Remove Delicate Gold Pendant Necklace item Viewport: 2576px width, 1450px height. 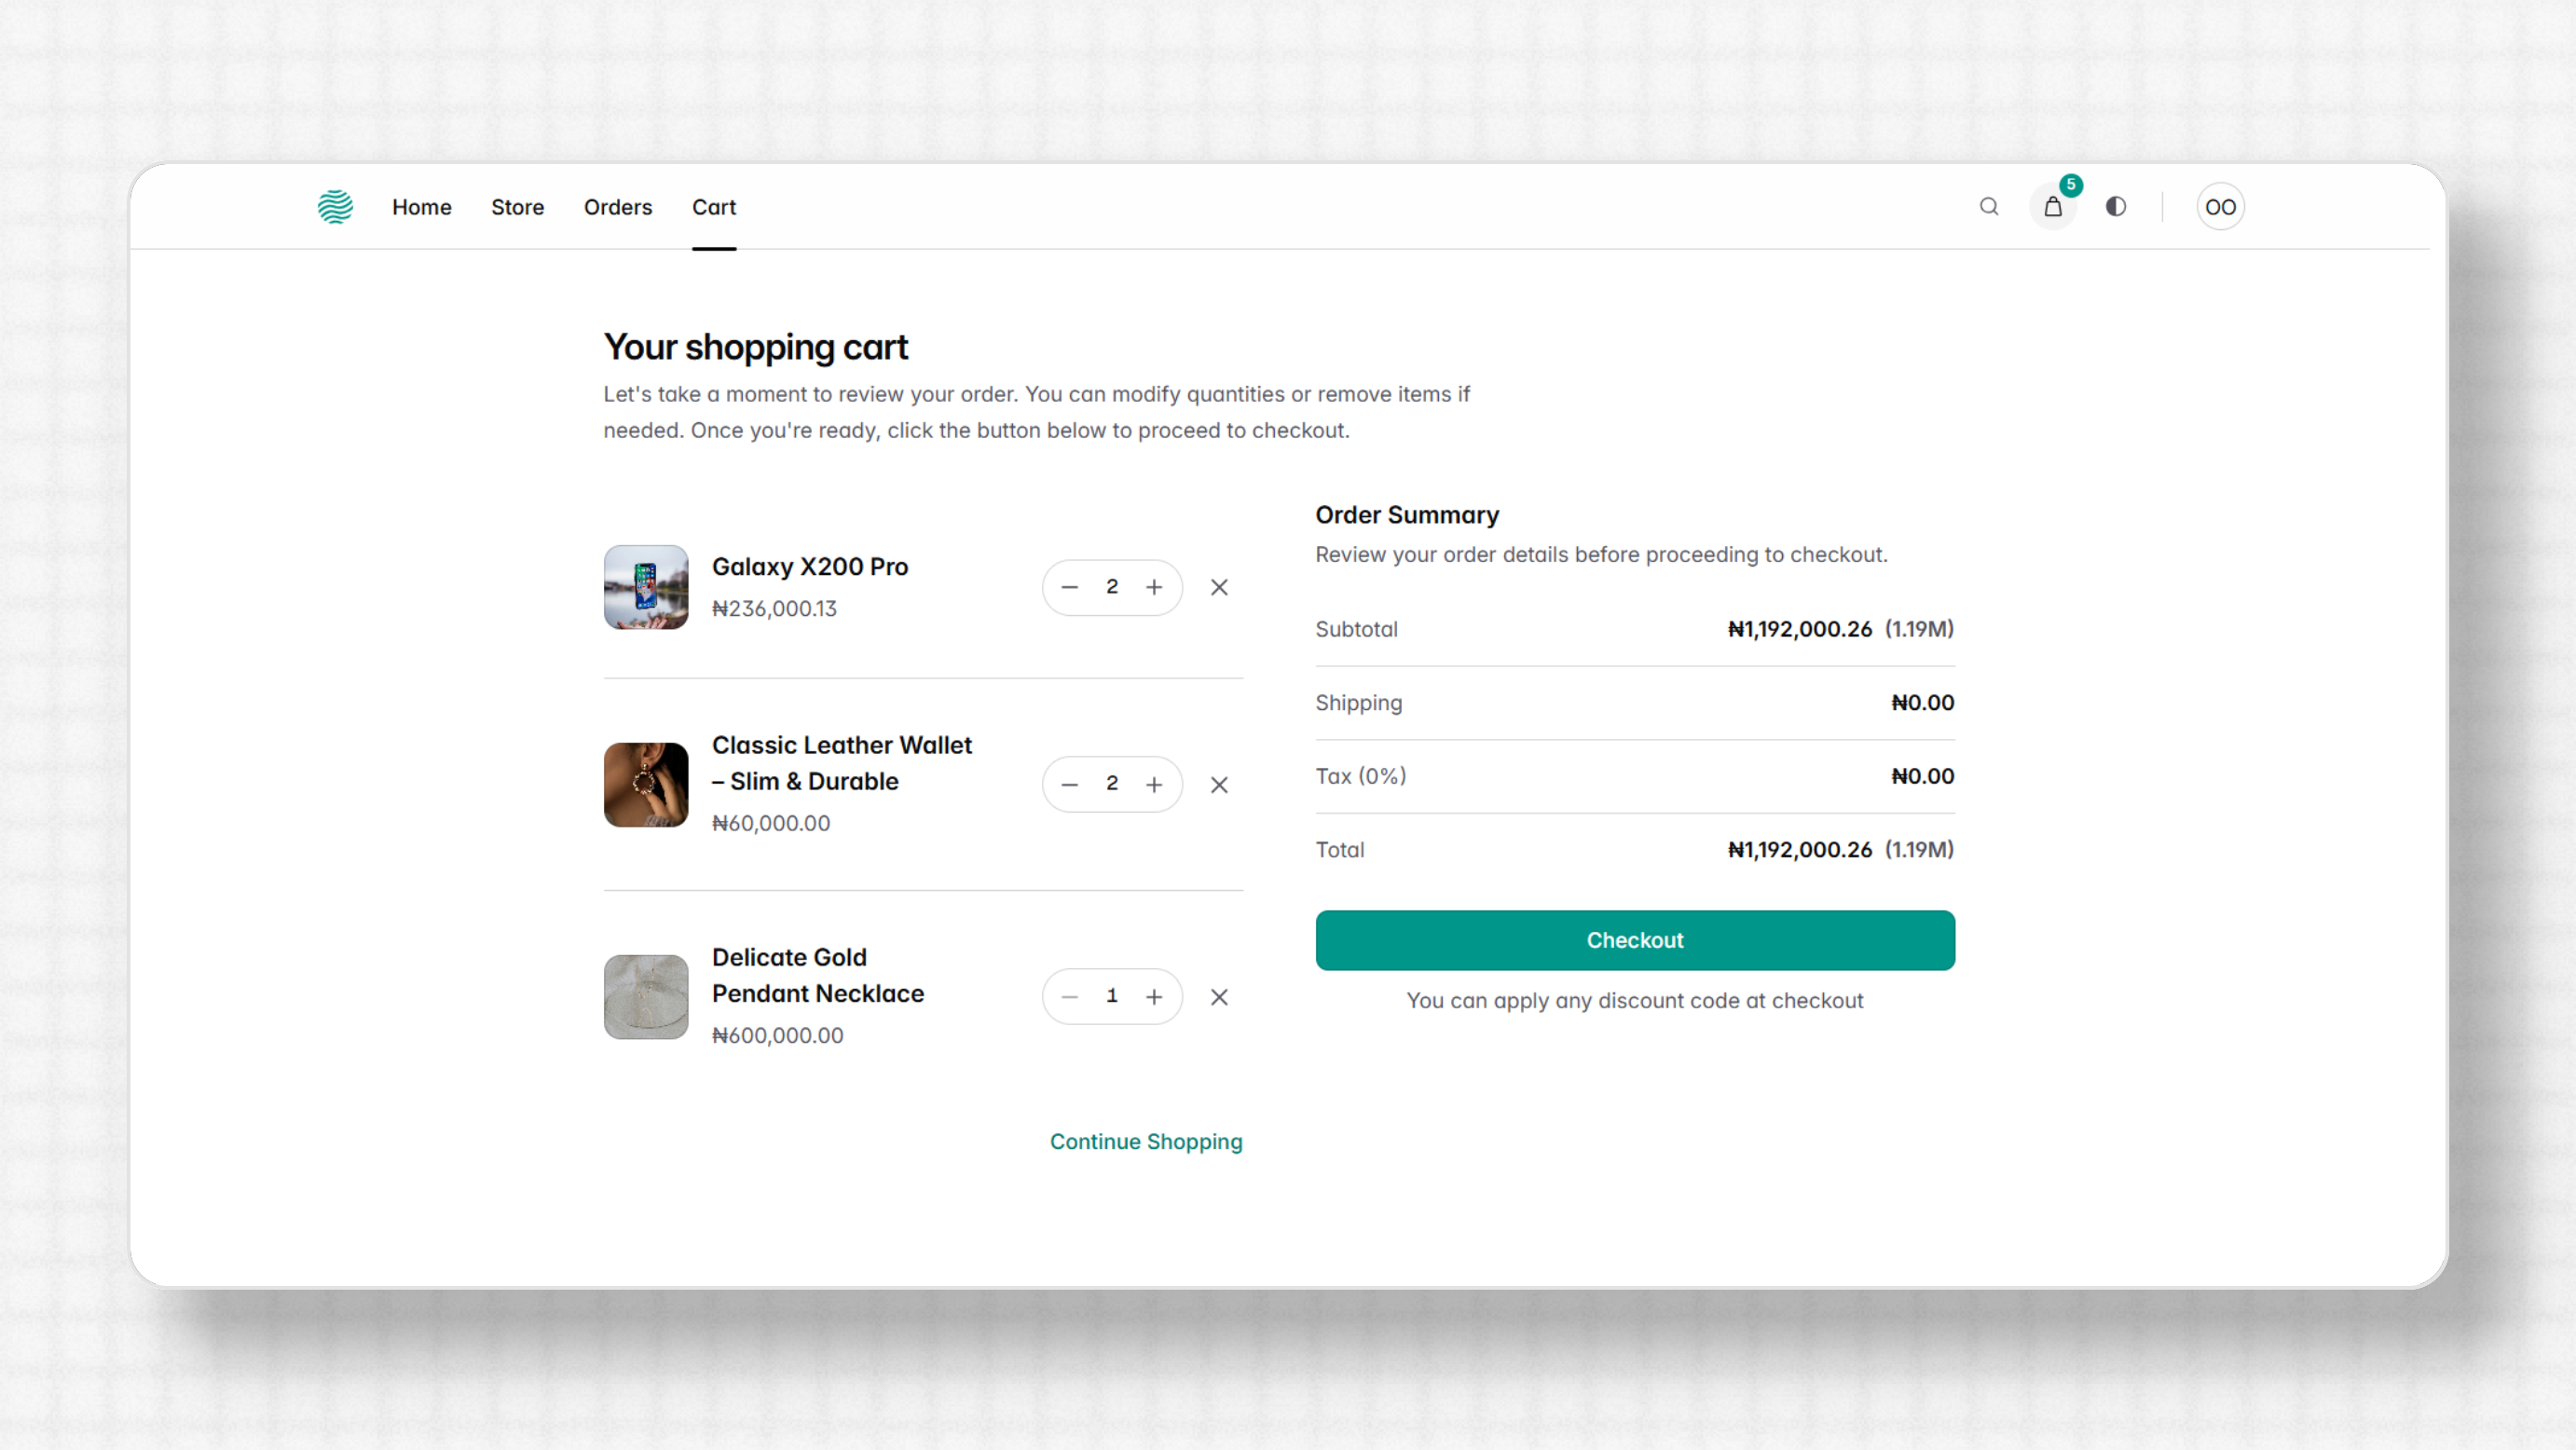click(x=1219, y=997)
